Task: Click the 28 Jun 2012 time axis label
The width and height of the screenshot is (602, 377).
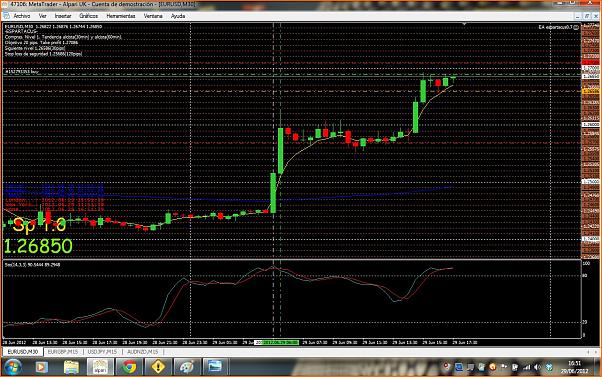Action: pos(14,342)
